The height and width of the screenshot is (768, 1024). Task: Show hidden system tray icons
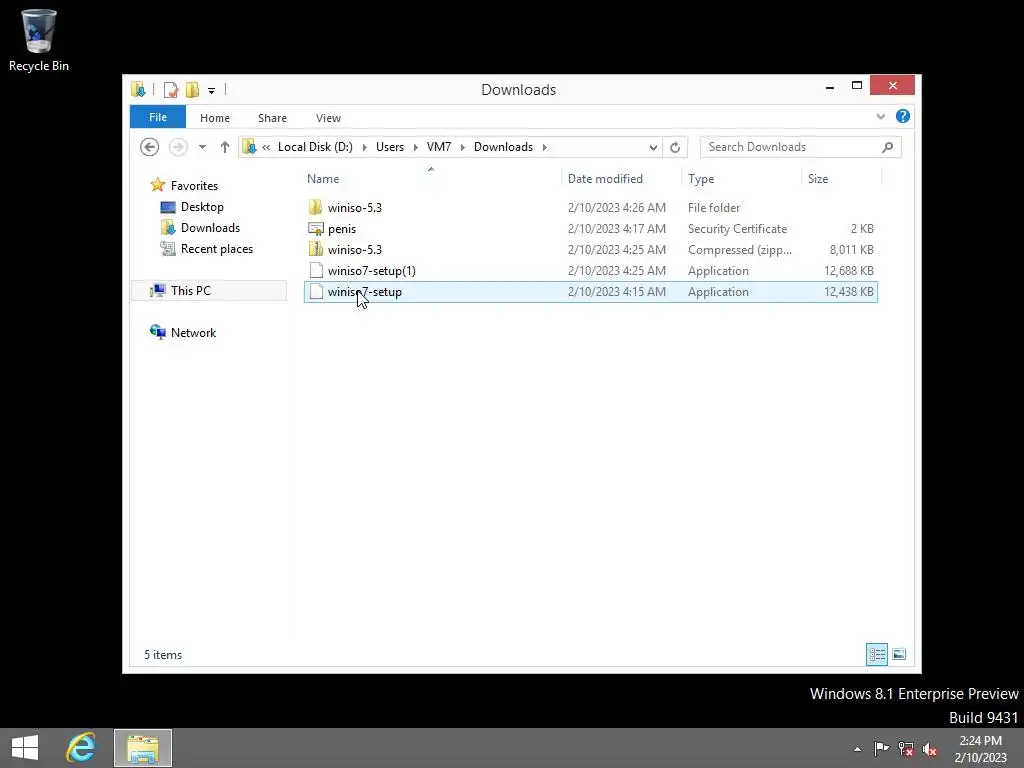pos(857,749)
